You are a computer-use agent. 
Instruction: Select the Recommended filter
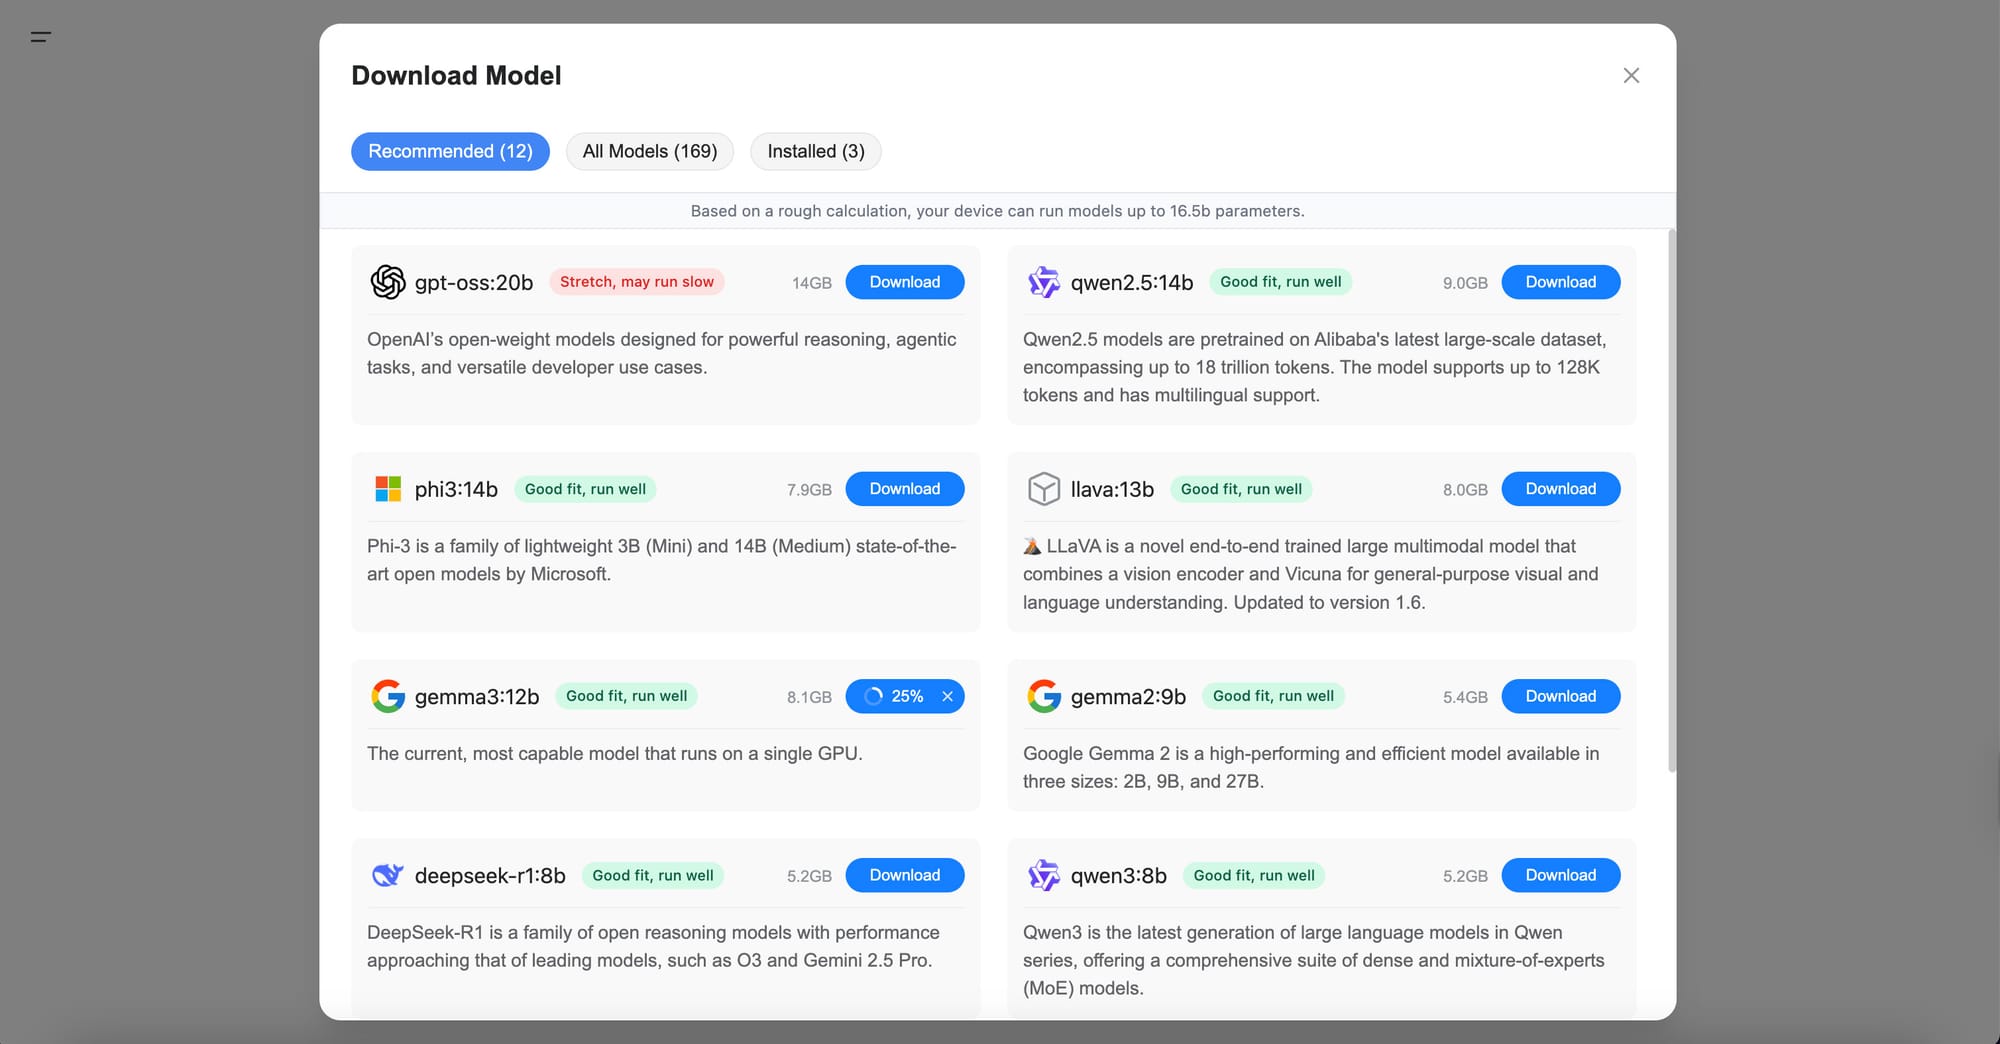(x=450, y=151)
